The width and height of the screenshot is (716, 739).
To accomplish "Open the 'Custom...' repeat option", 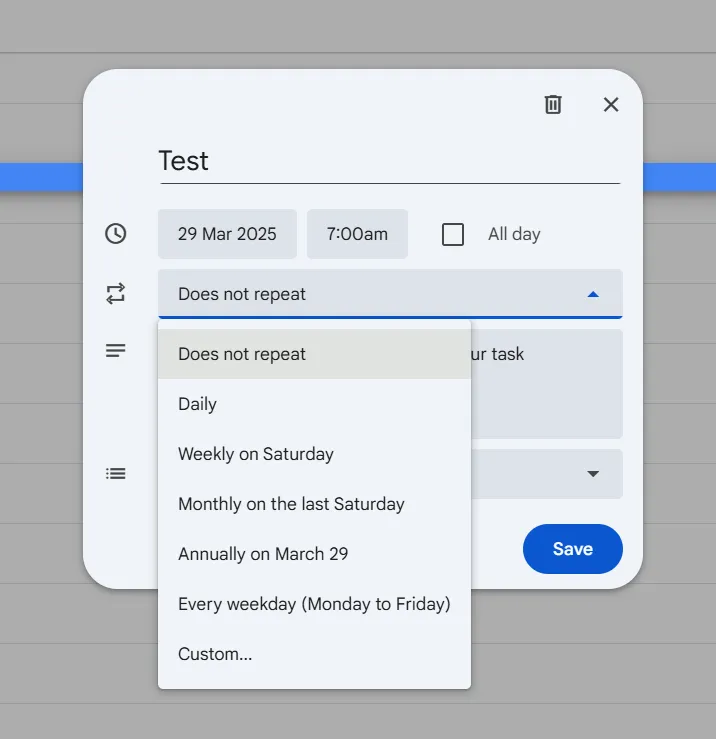I will click(x=314, y=654).
